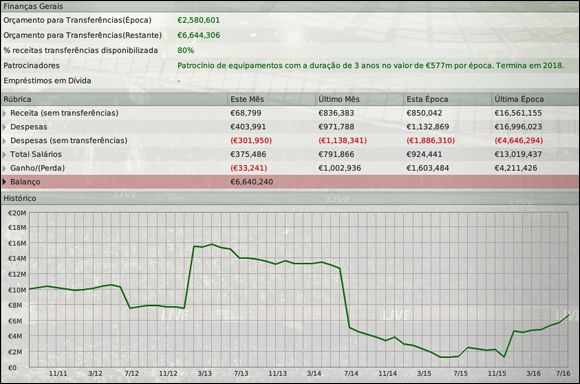
Task: Click the salary value €13,019,437
Action: pyautogui.click(x=518, y=154)
